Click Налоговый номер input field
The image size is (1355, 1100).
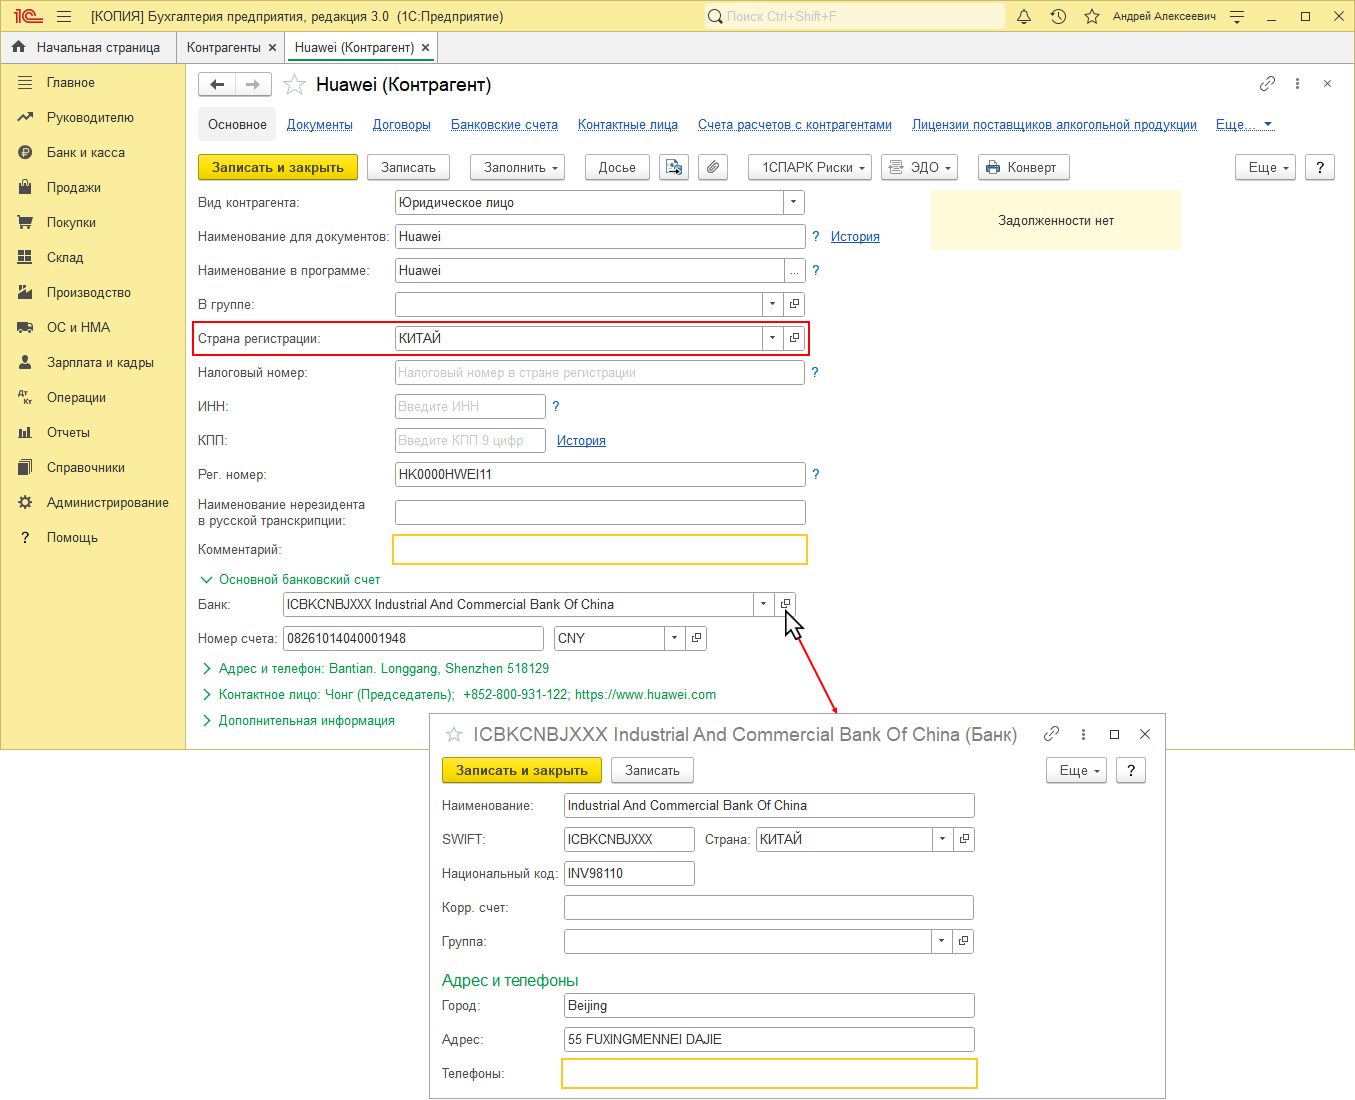click(x=600, y=372)
